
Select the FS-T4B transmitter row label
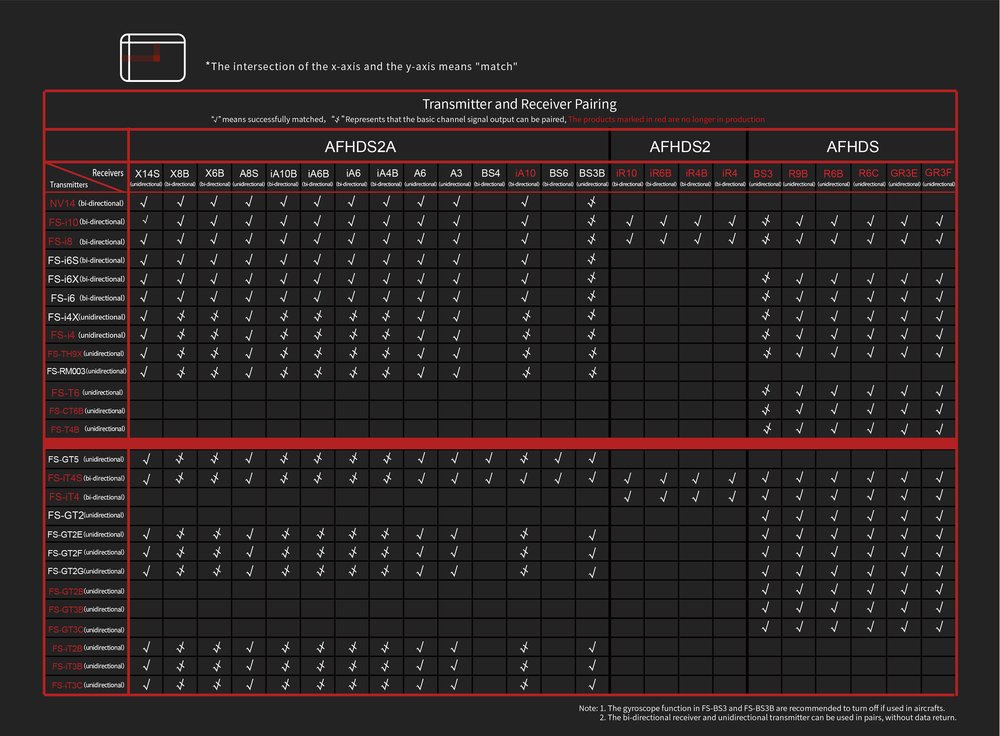[87, 429]
